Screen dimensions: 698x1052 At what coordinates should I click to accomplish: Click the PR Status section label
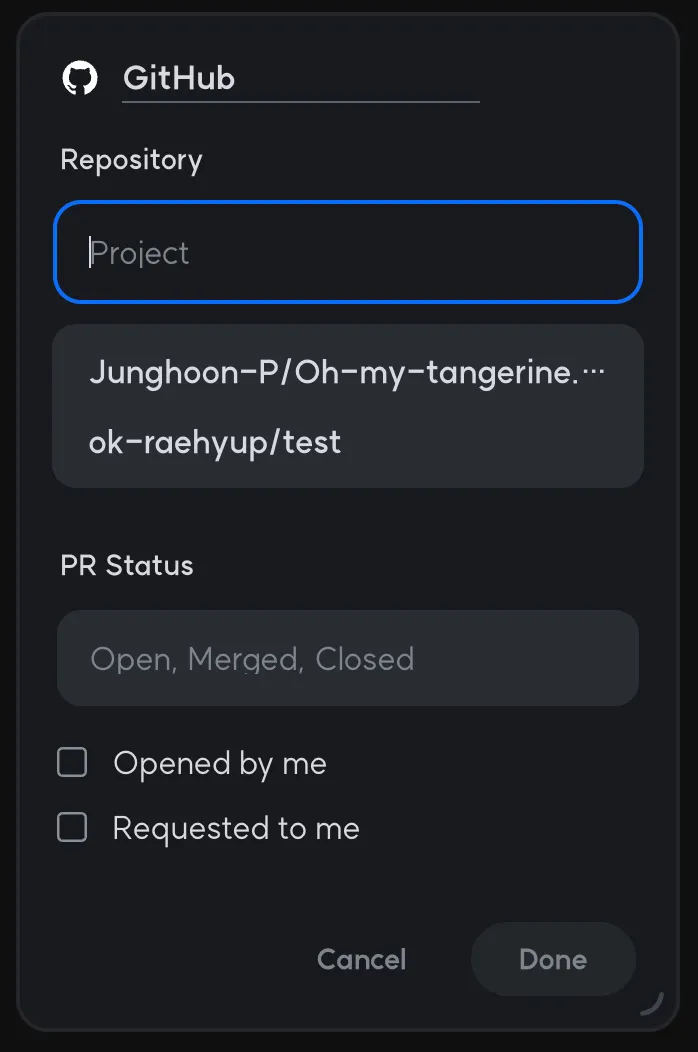pos(127,566)
